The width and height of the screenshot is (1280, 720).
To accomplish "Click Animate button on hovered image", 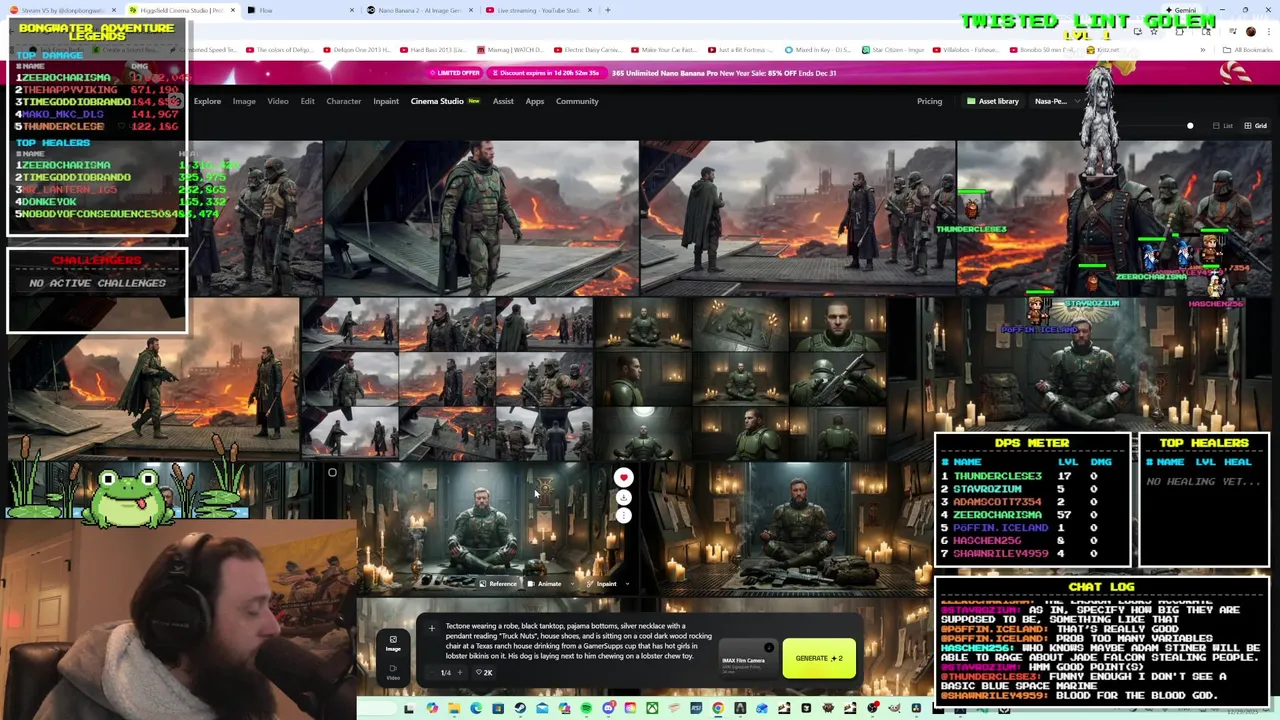I will 545,584.
